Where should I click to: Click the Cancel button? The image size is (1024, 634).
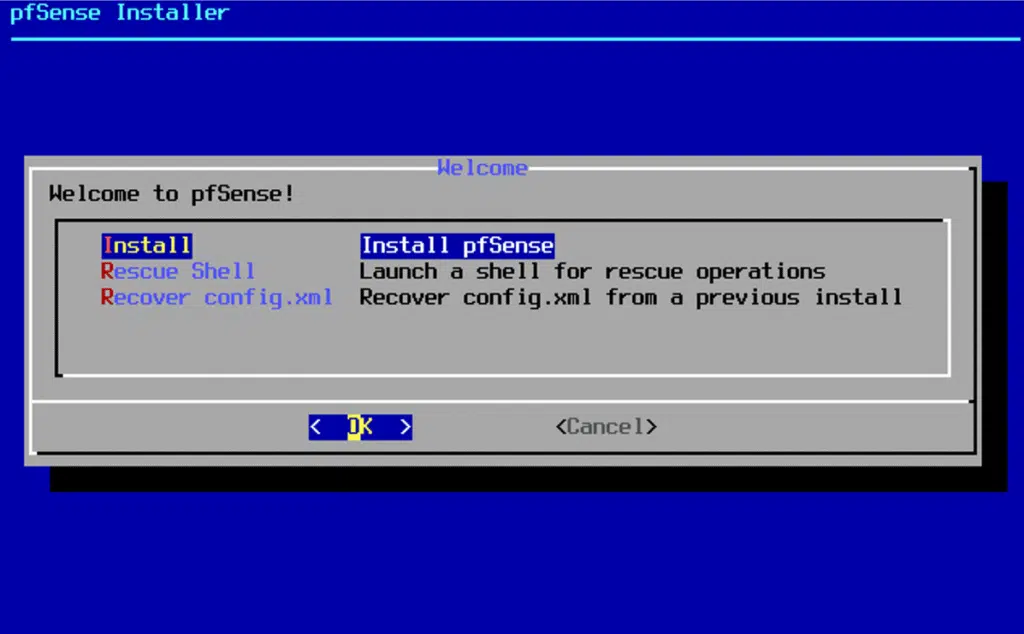point(606,427)
